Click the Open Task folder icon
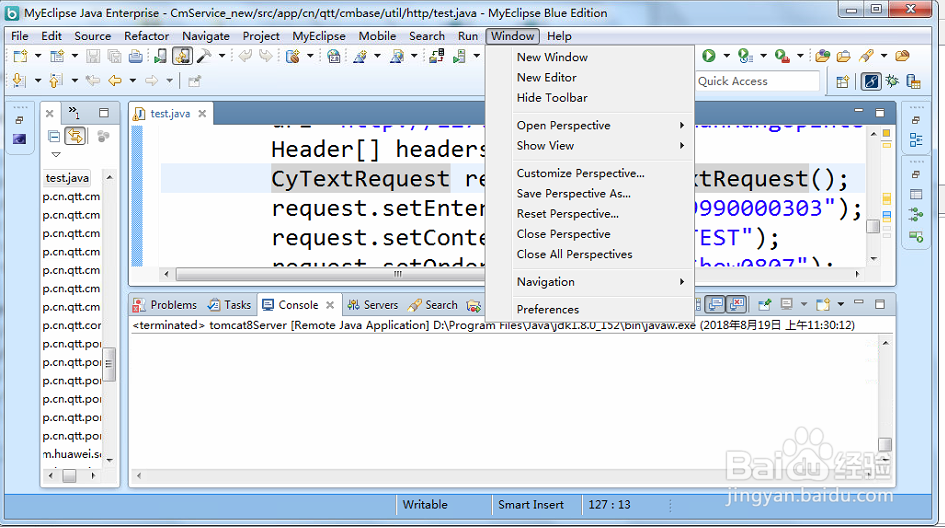The height and width of the screenshot is (528, 945). tap(844, 56)
